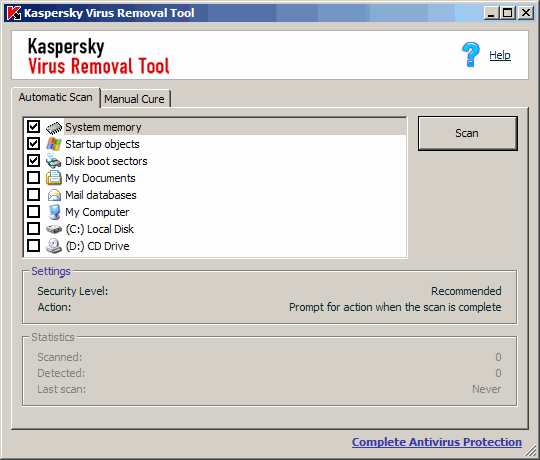
Task: Click the Security Level: label
Action: coord(73,291)
